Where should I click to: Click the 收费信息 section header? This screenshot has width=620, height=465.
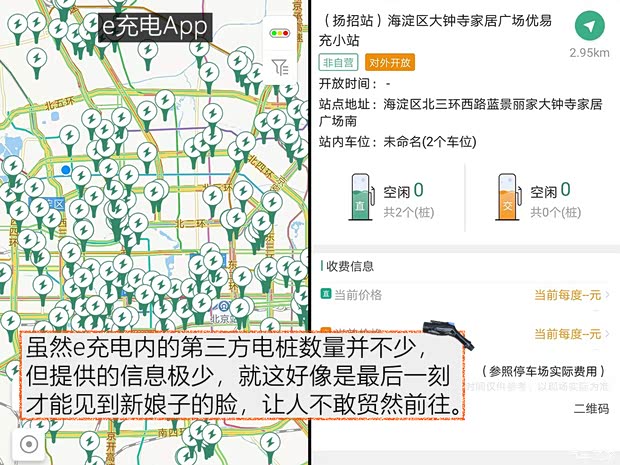pos(349,266)
